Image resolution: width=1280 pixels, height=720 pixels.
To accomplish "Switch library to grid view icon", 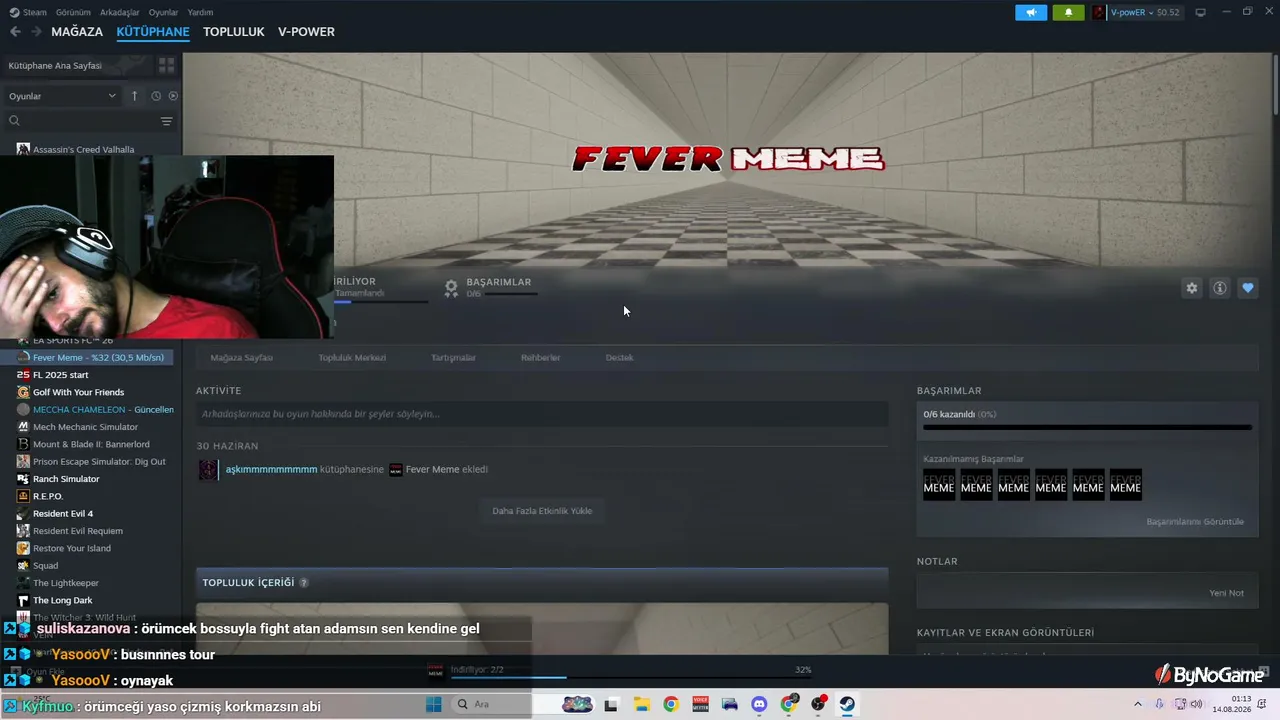I will point(166,65).
